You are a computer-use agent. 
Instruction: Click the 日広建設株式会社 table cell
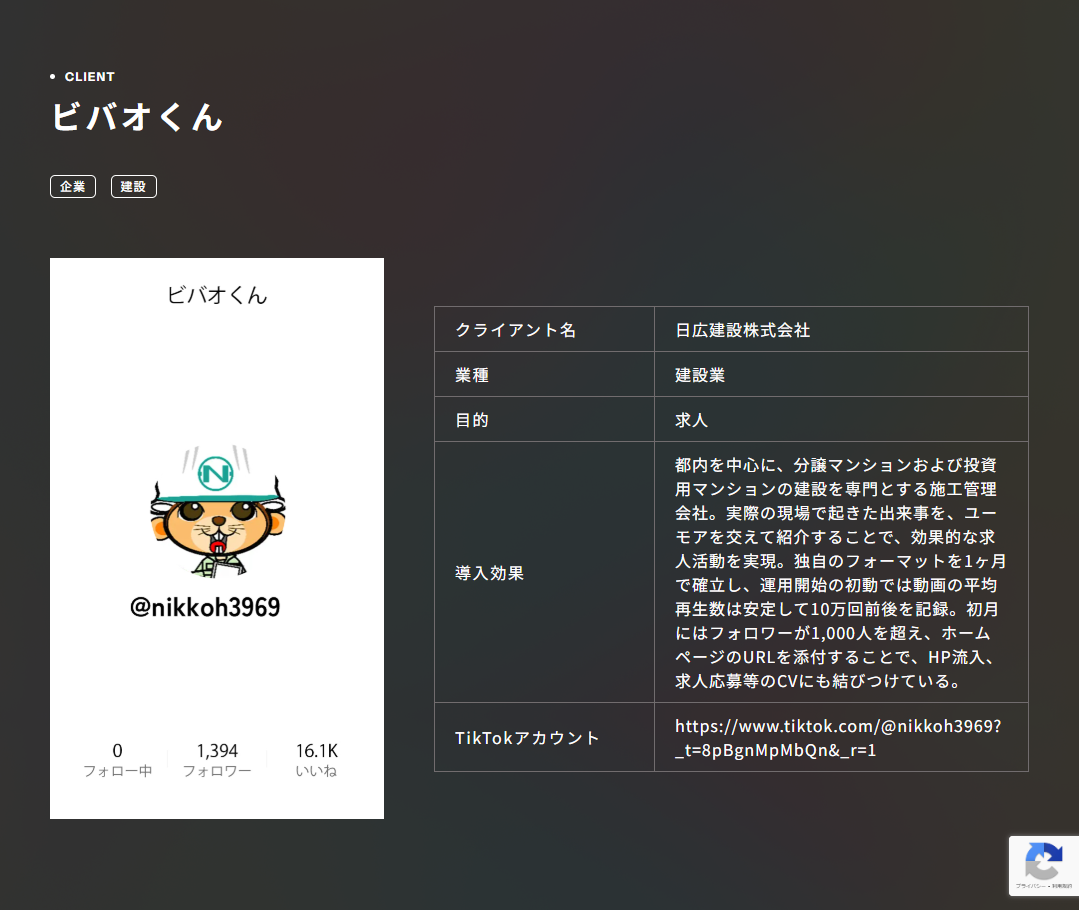[742, 328]
